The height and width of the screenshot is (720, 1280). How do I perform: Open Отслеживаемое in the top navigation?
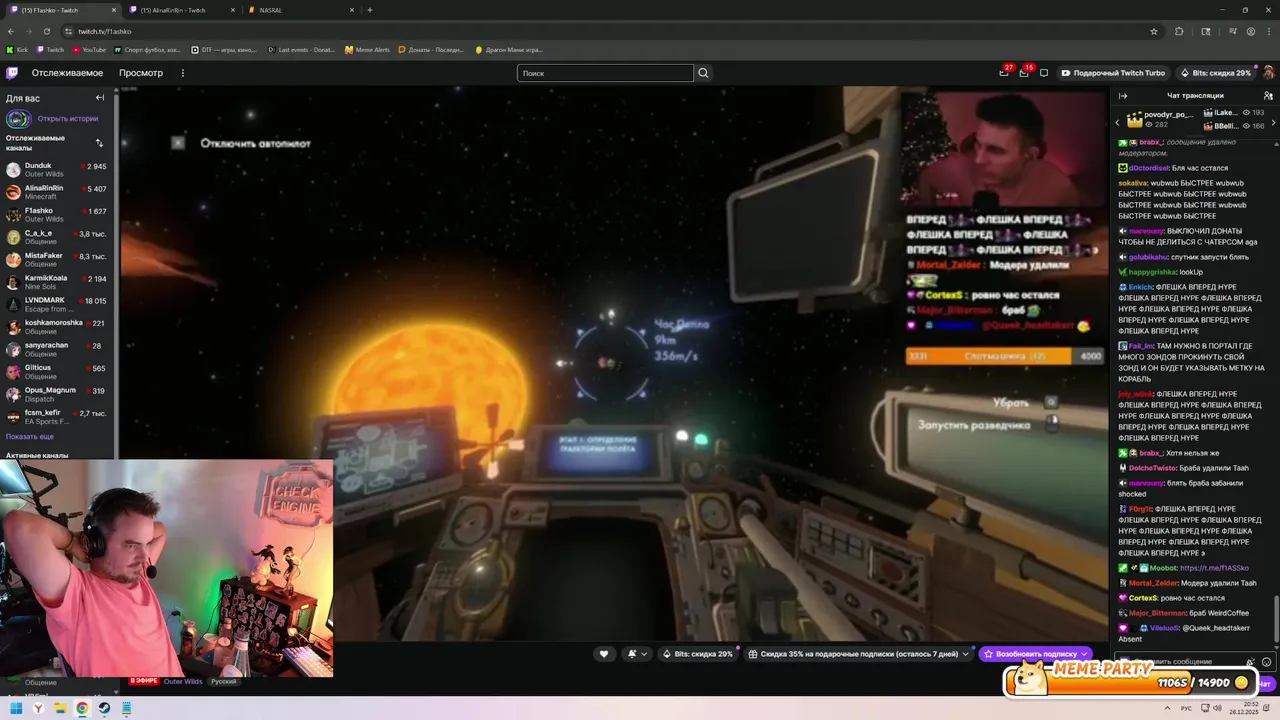[x=67, y=73]
